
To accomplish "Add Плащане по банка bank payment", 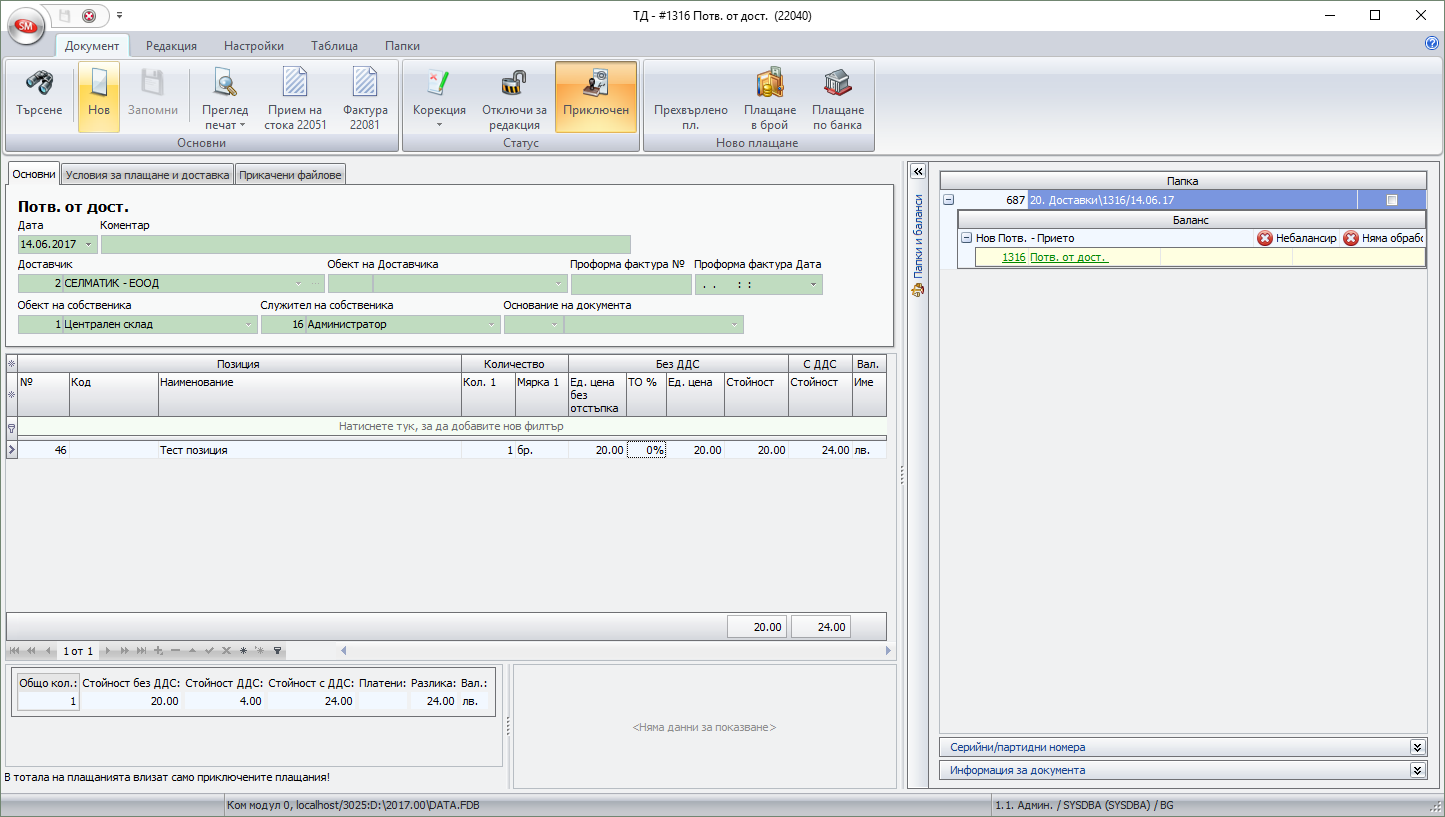I will click(x=838, y=97).
